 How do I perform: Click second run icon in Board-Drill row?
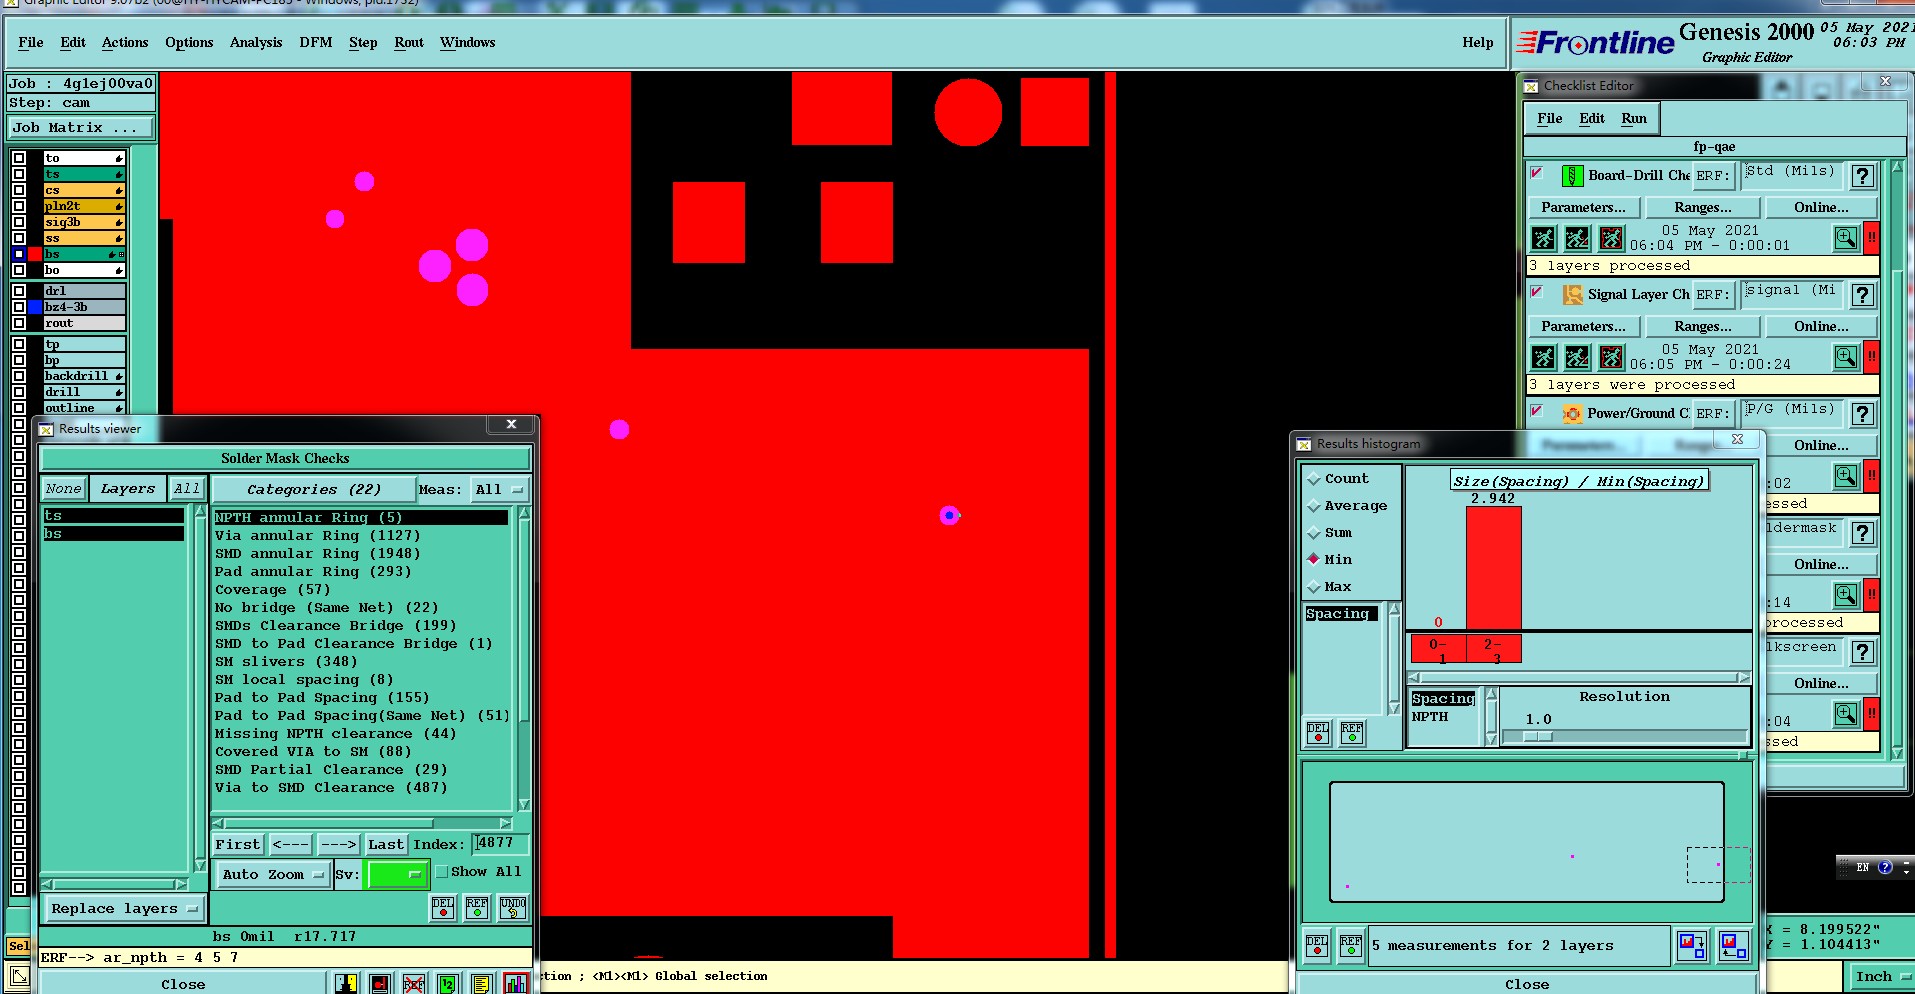tap(1577, 238)
